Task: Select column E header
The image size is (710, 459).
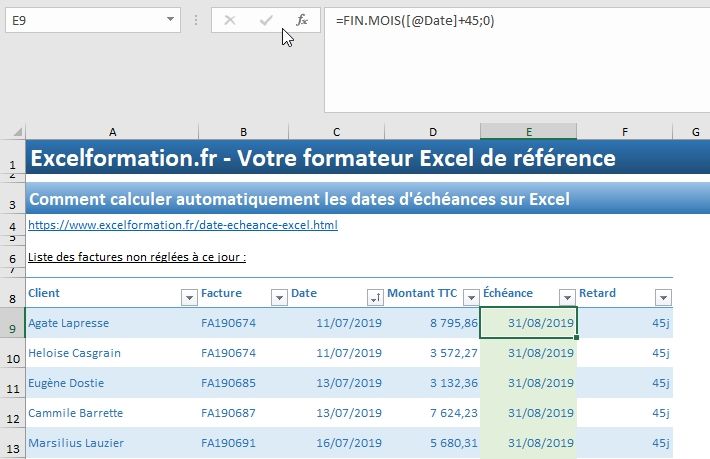Action: [x=528, y=132]
